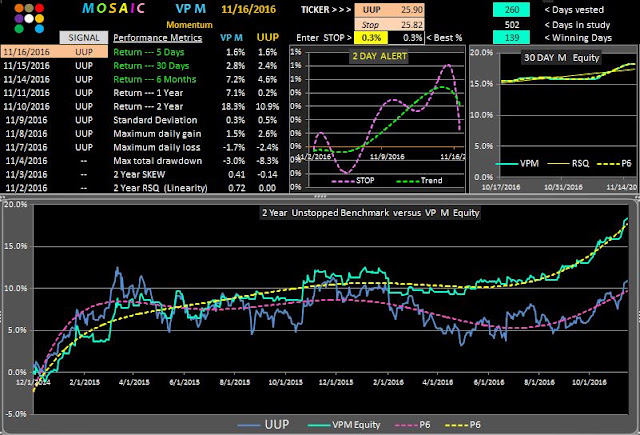Click the 2 DAY ALERT chart title
This screenshot has height=435, width=640.
[x=380, y=56]
